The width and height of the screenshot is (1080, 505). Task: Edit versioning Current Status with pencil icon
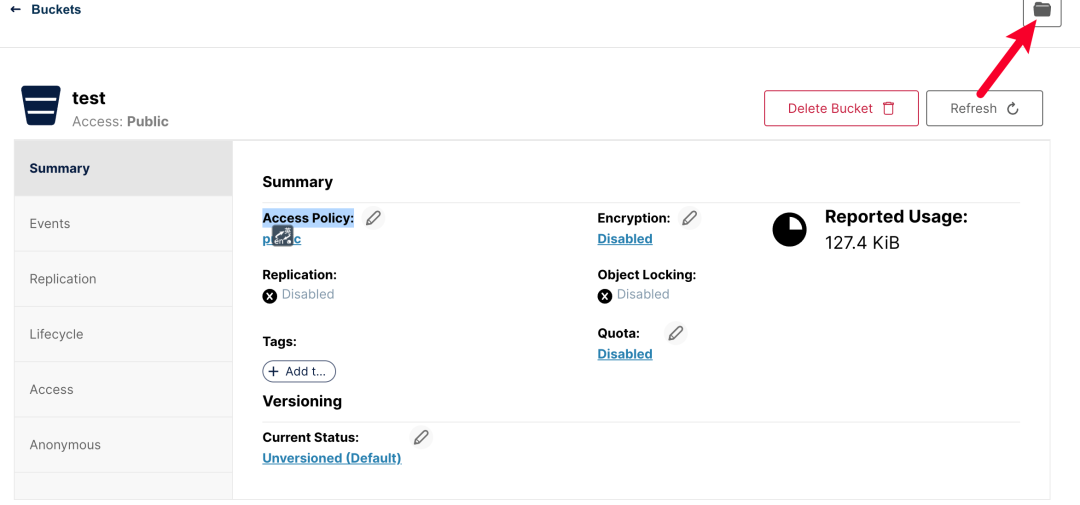point(421,437)
